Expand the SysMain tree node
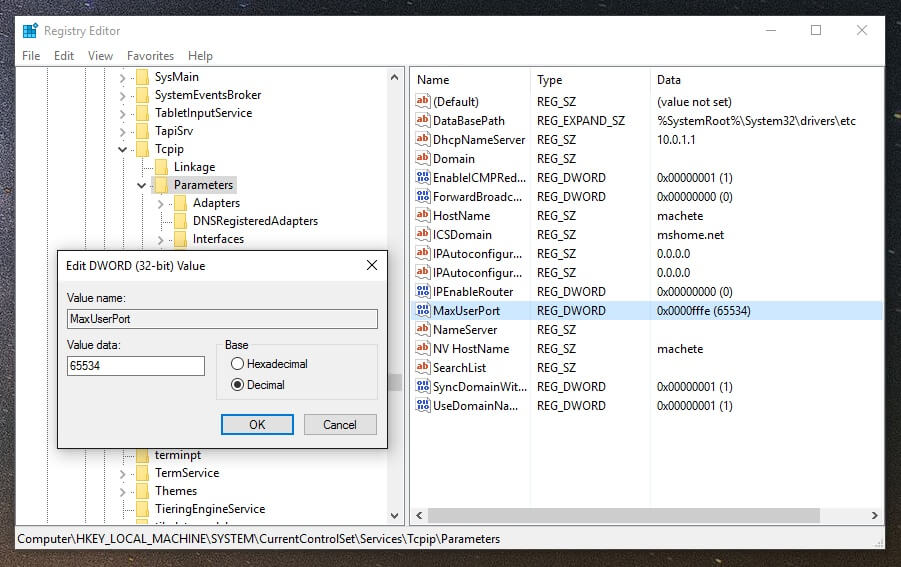 click(x=122, y=78)
